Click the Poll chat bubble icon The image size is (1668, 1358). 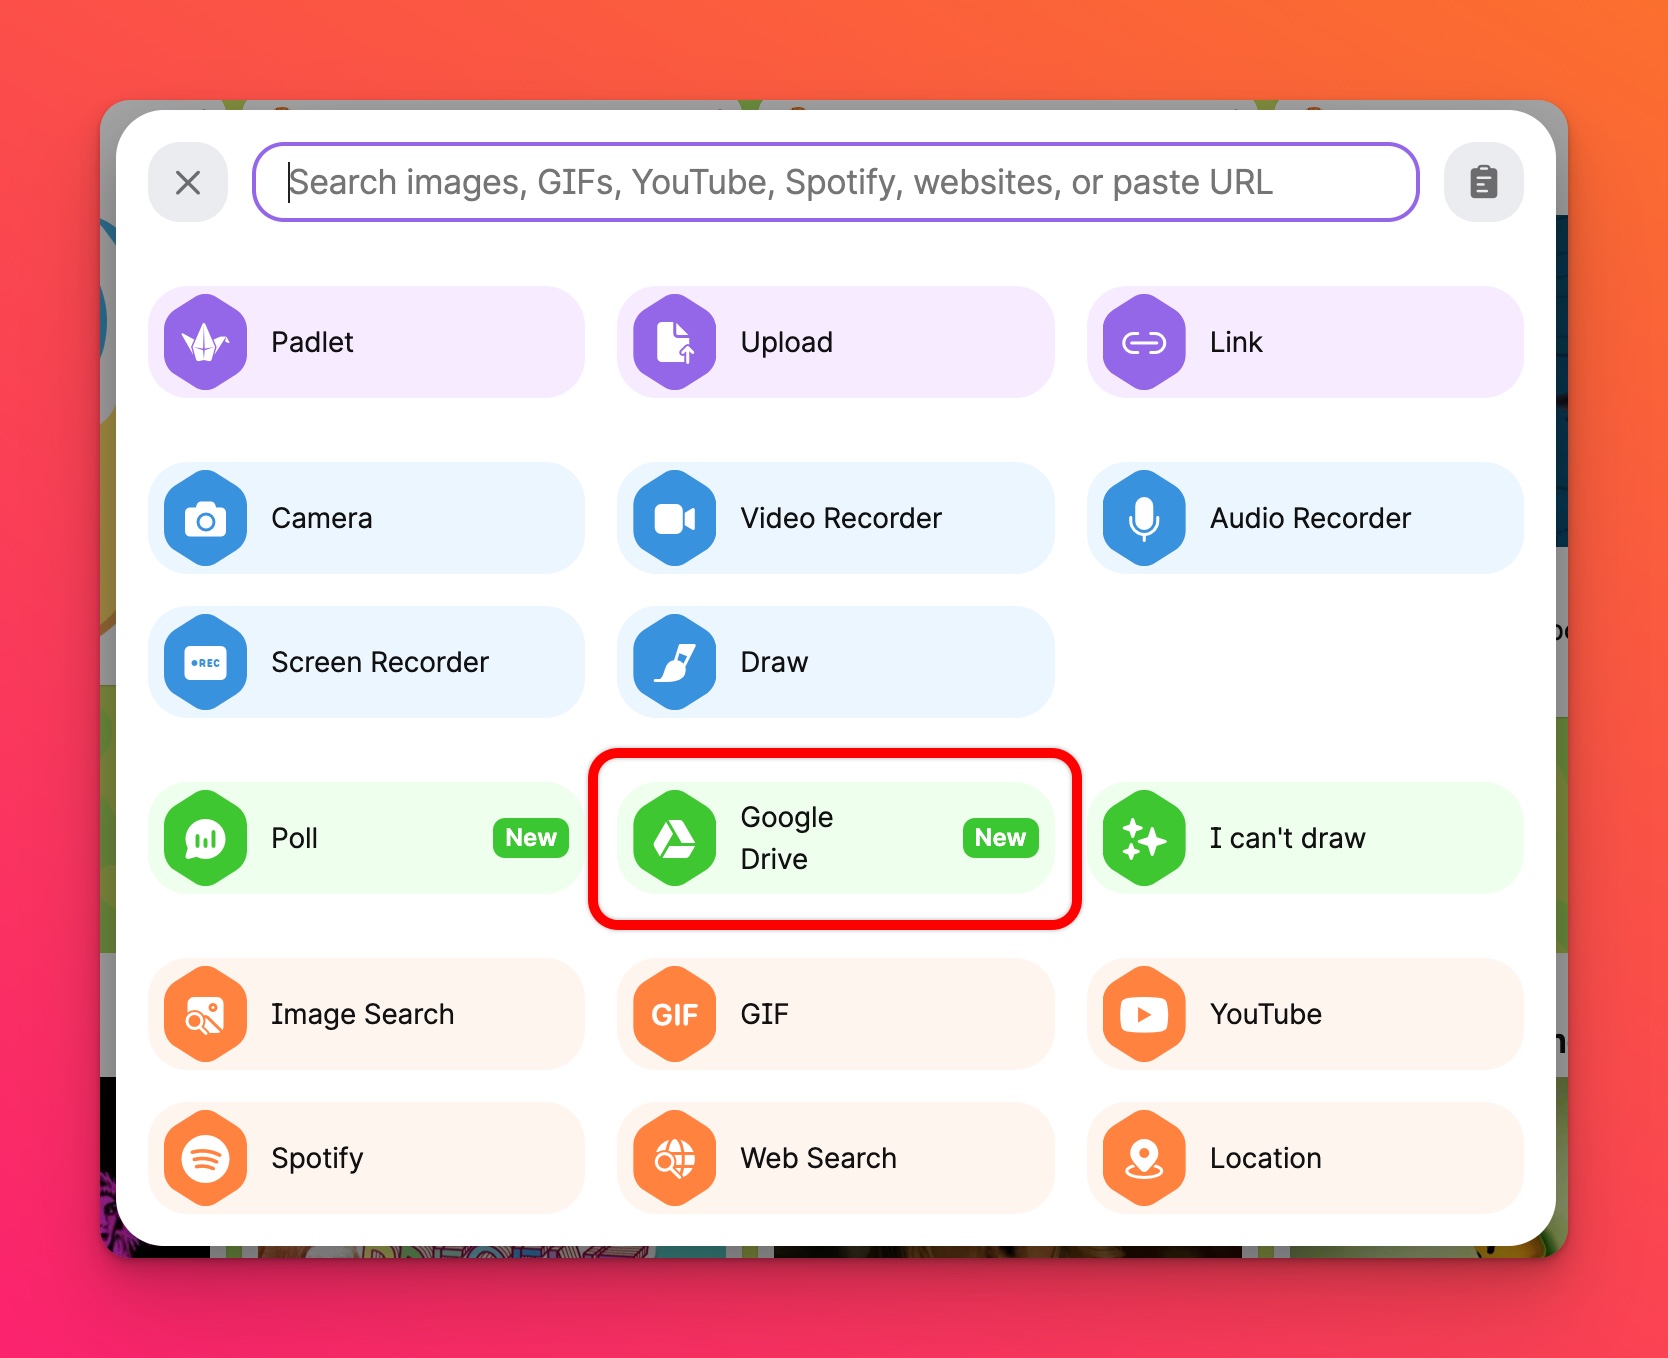tap(205, 838)
